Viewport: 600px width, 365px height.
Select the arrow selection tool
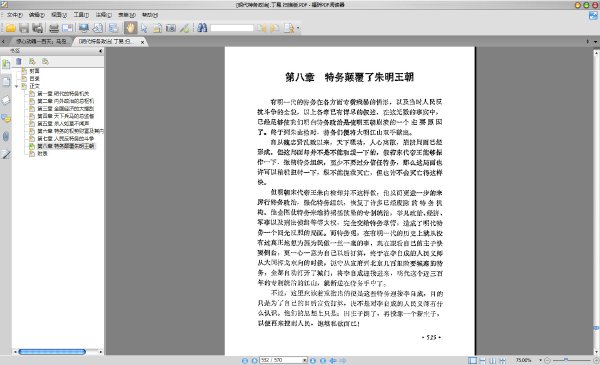pyautogui.click(x=144, y=28)
